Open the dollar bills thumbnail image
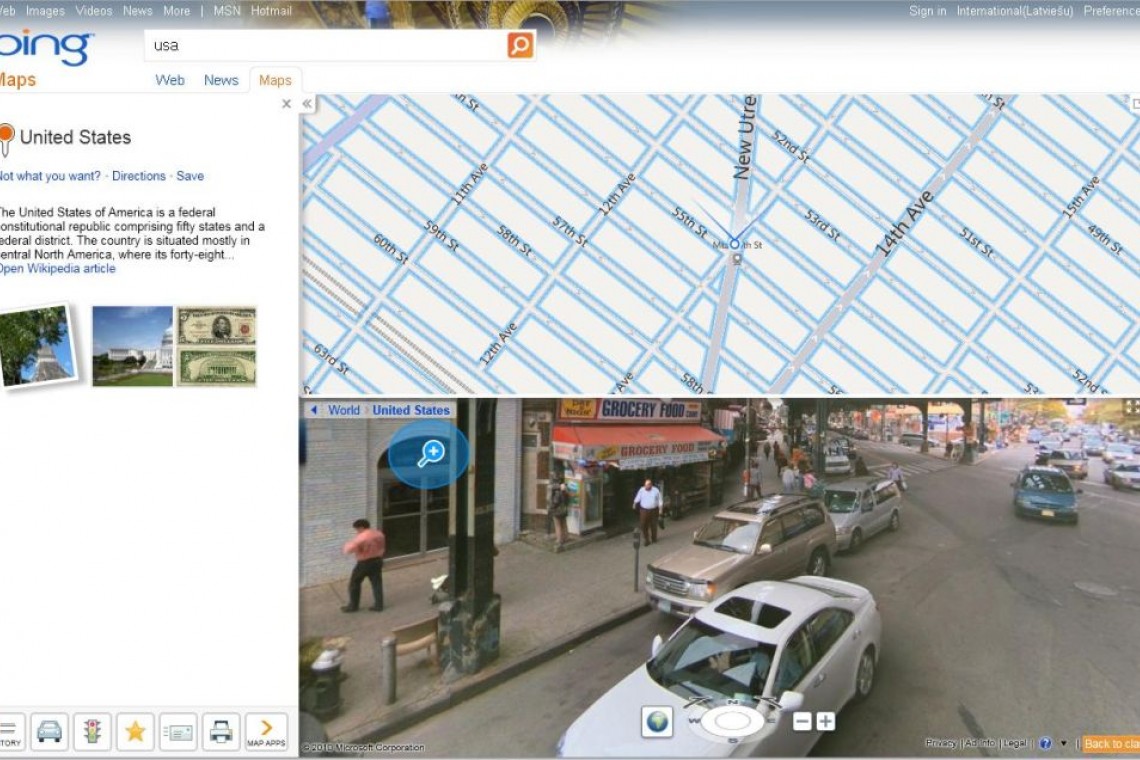This screenshot has height=760, width=1140. (x=216, y=346)
